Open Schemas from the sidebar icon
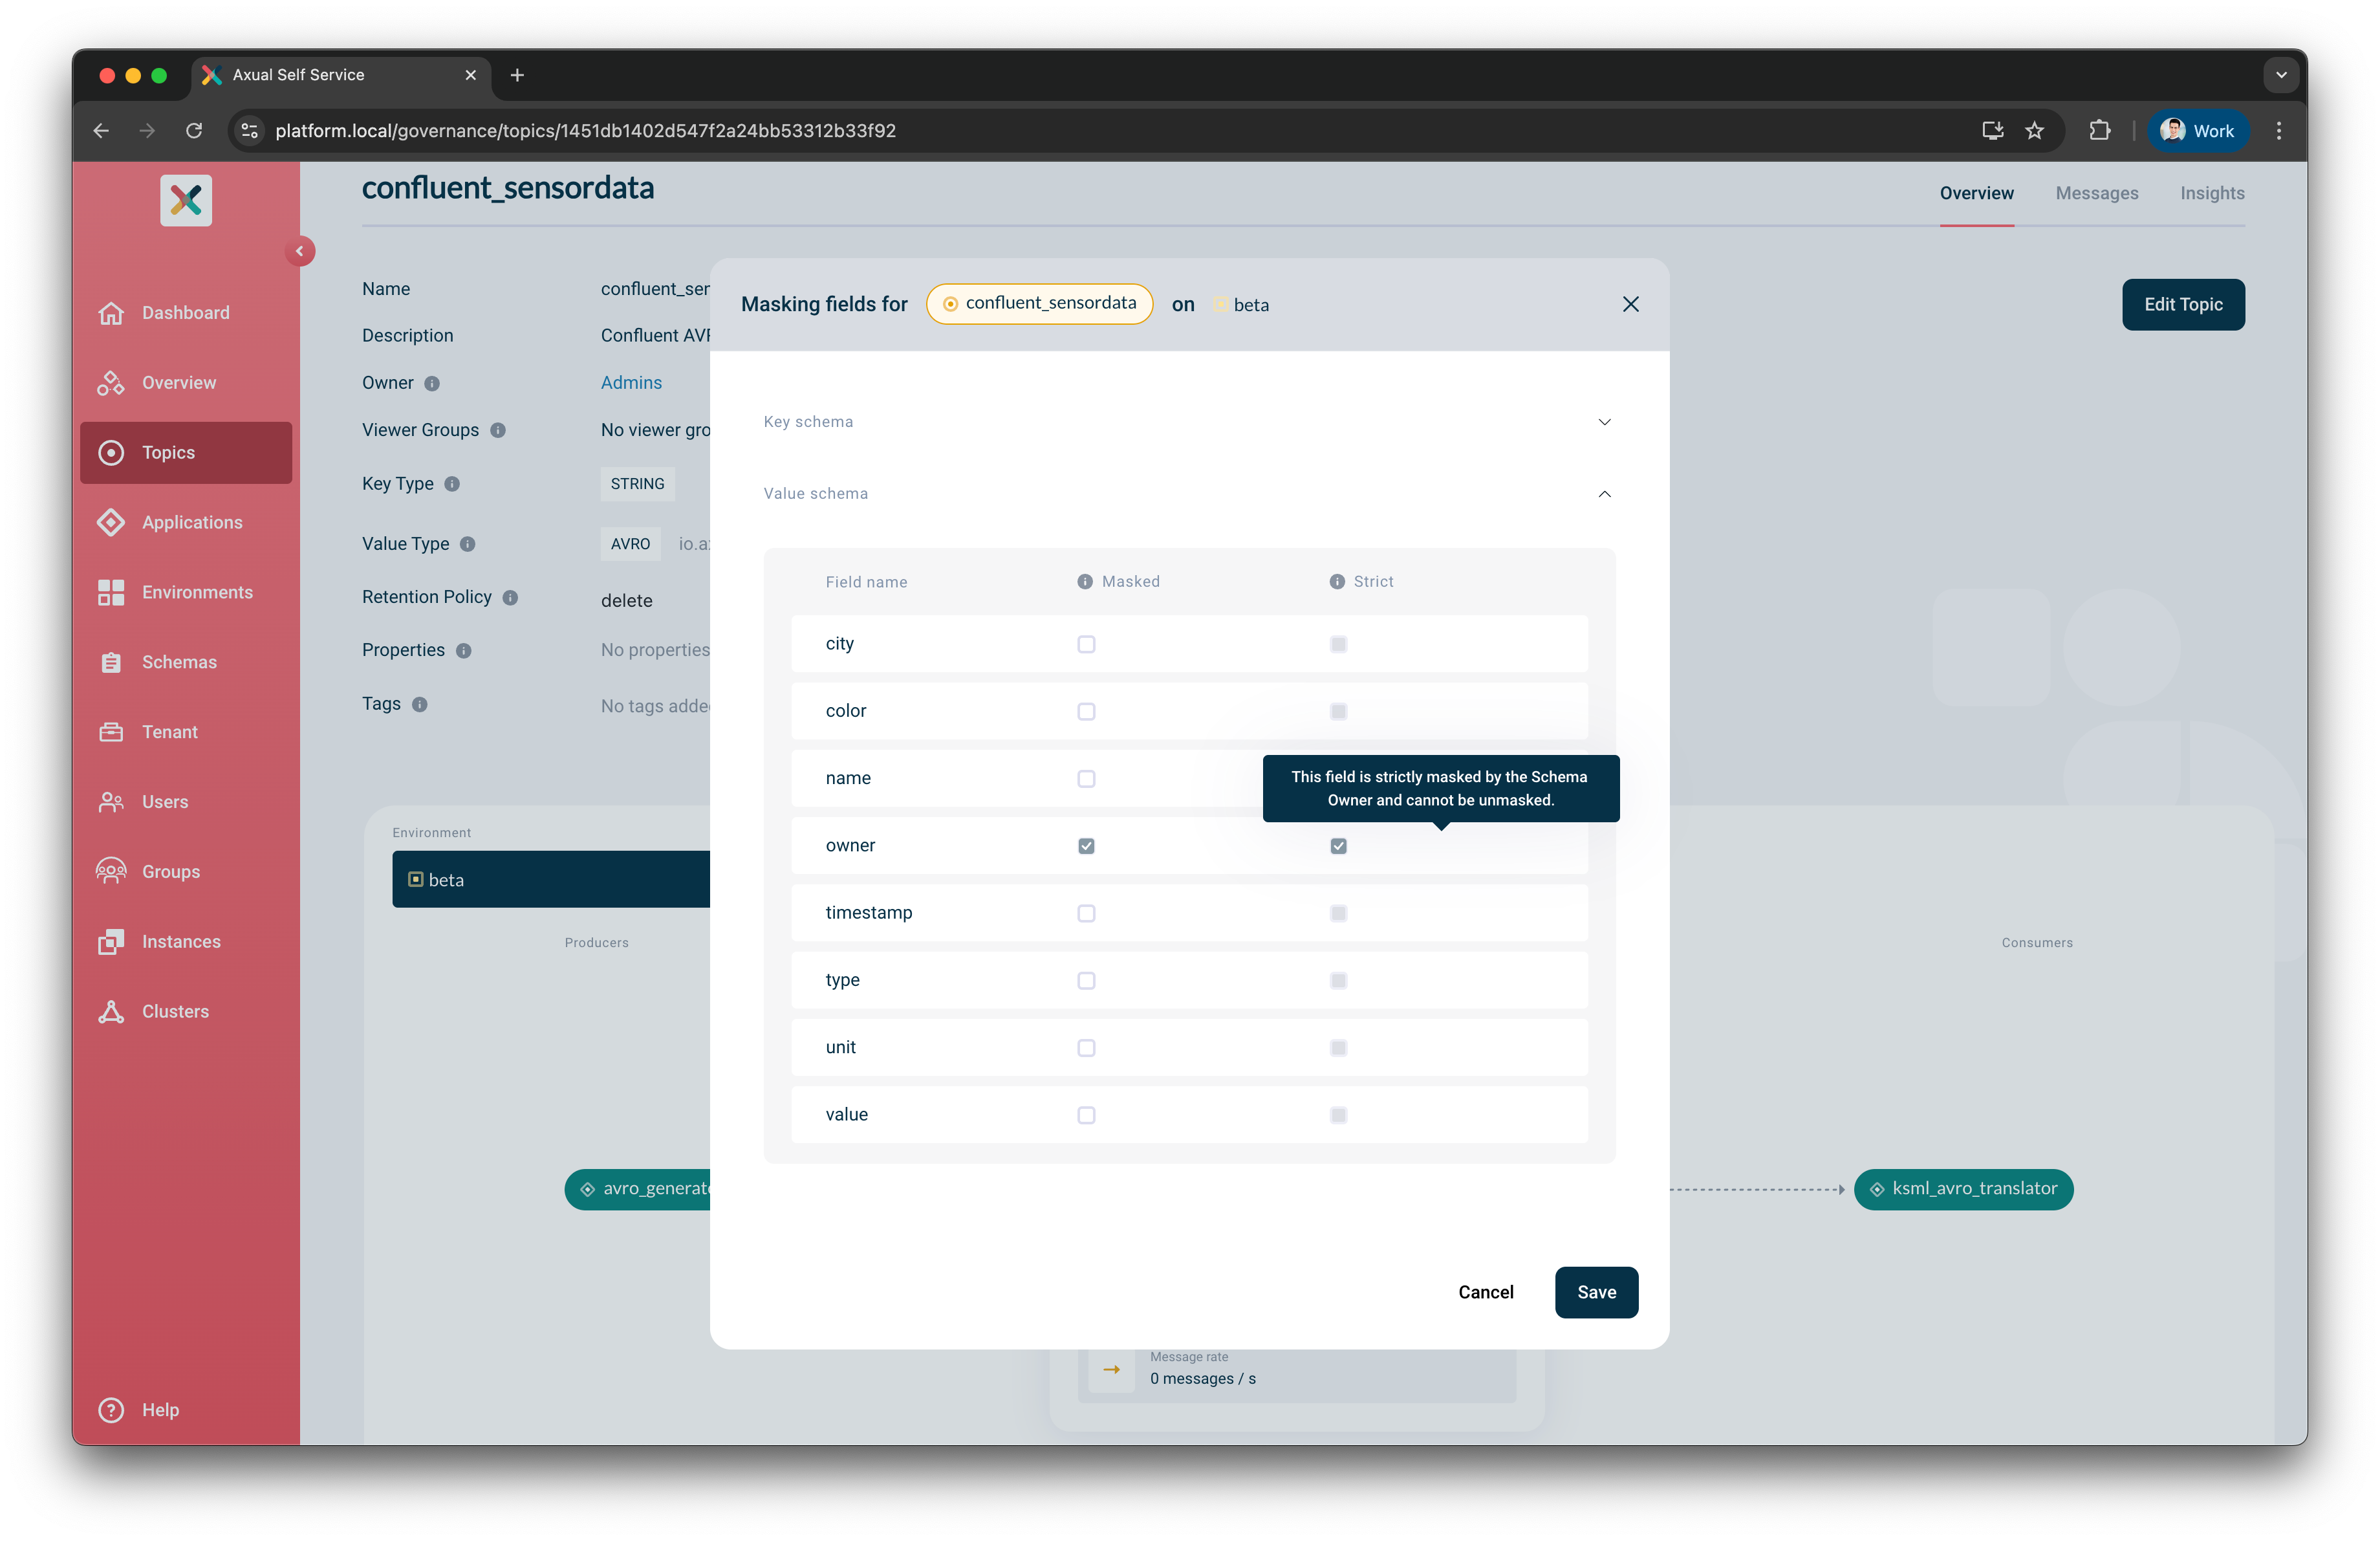This screenshot has height=1541, width=2380. (x=111, y=662)
